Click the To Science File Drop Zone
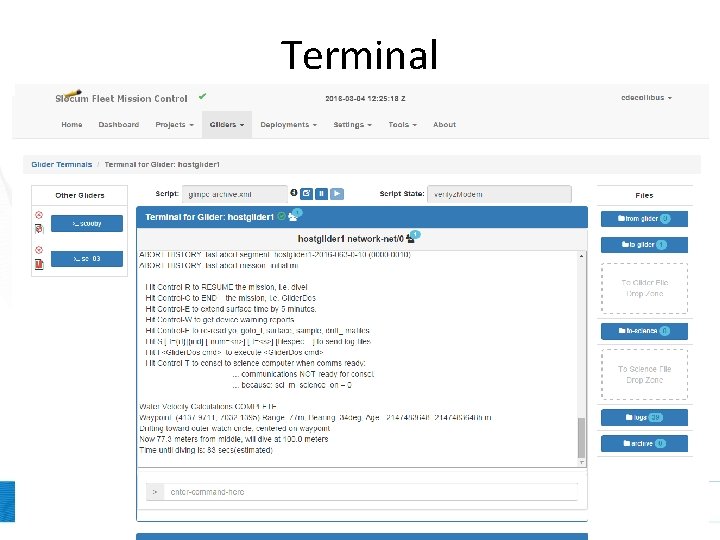 (x=645, y=375)
